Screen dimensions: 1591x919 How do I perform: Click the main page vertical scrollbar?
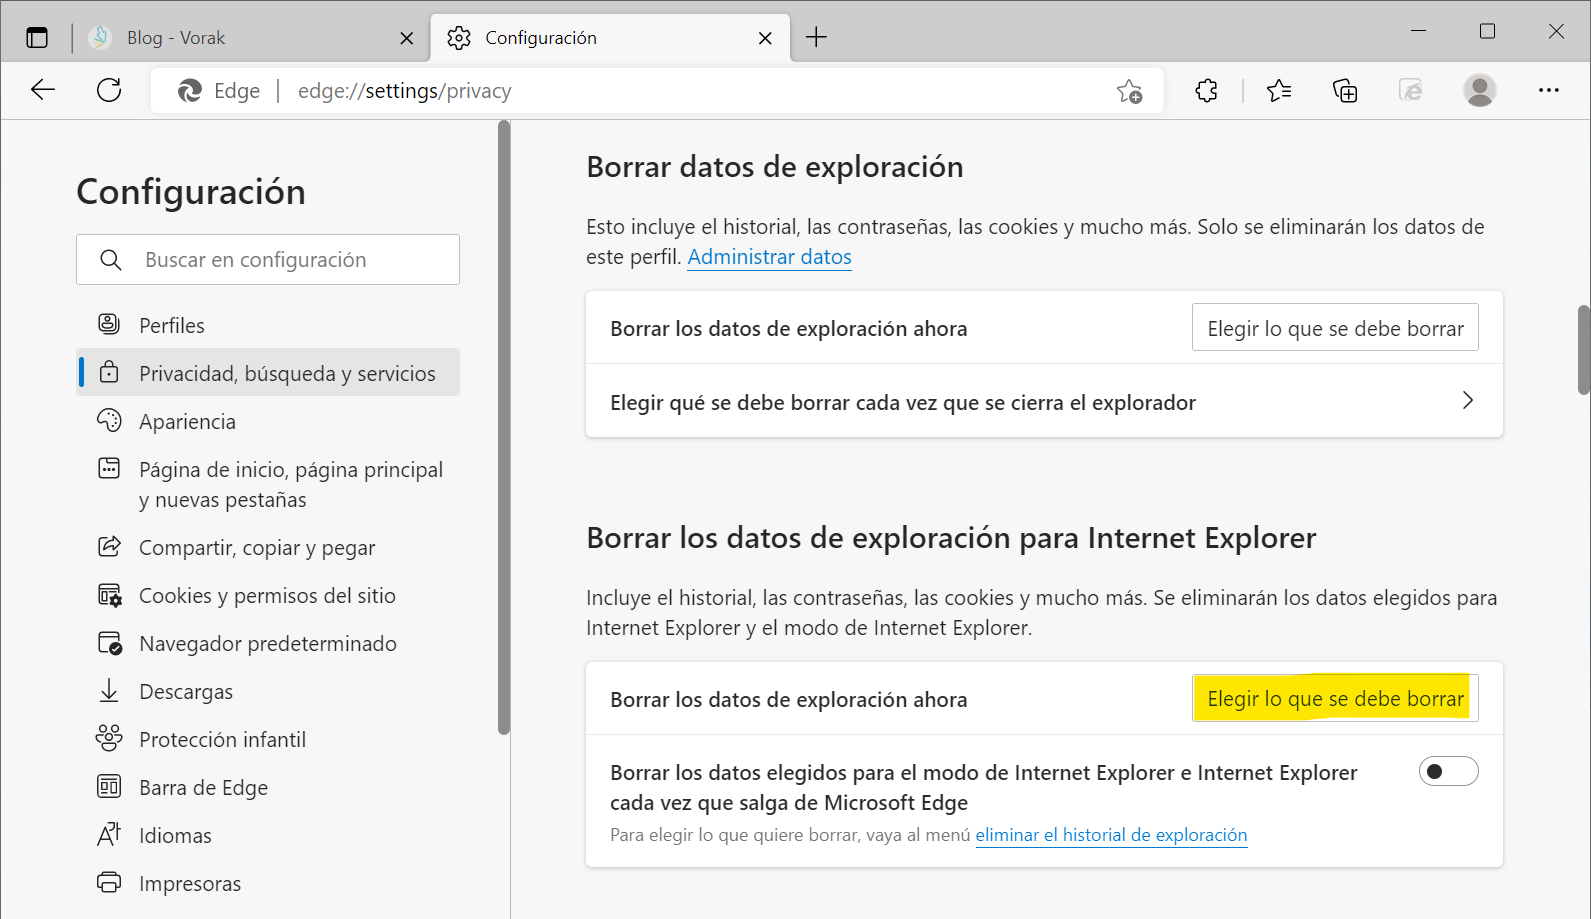coord(1584,350)
